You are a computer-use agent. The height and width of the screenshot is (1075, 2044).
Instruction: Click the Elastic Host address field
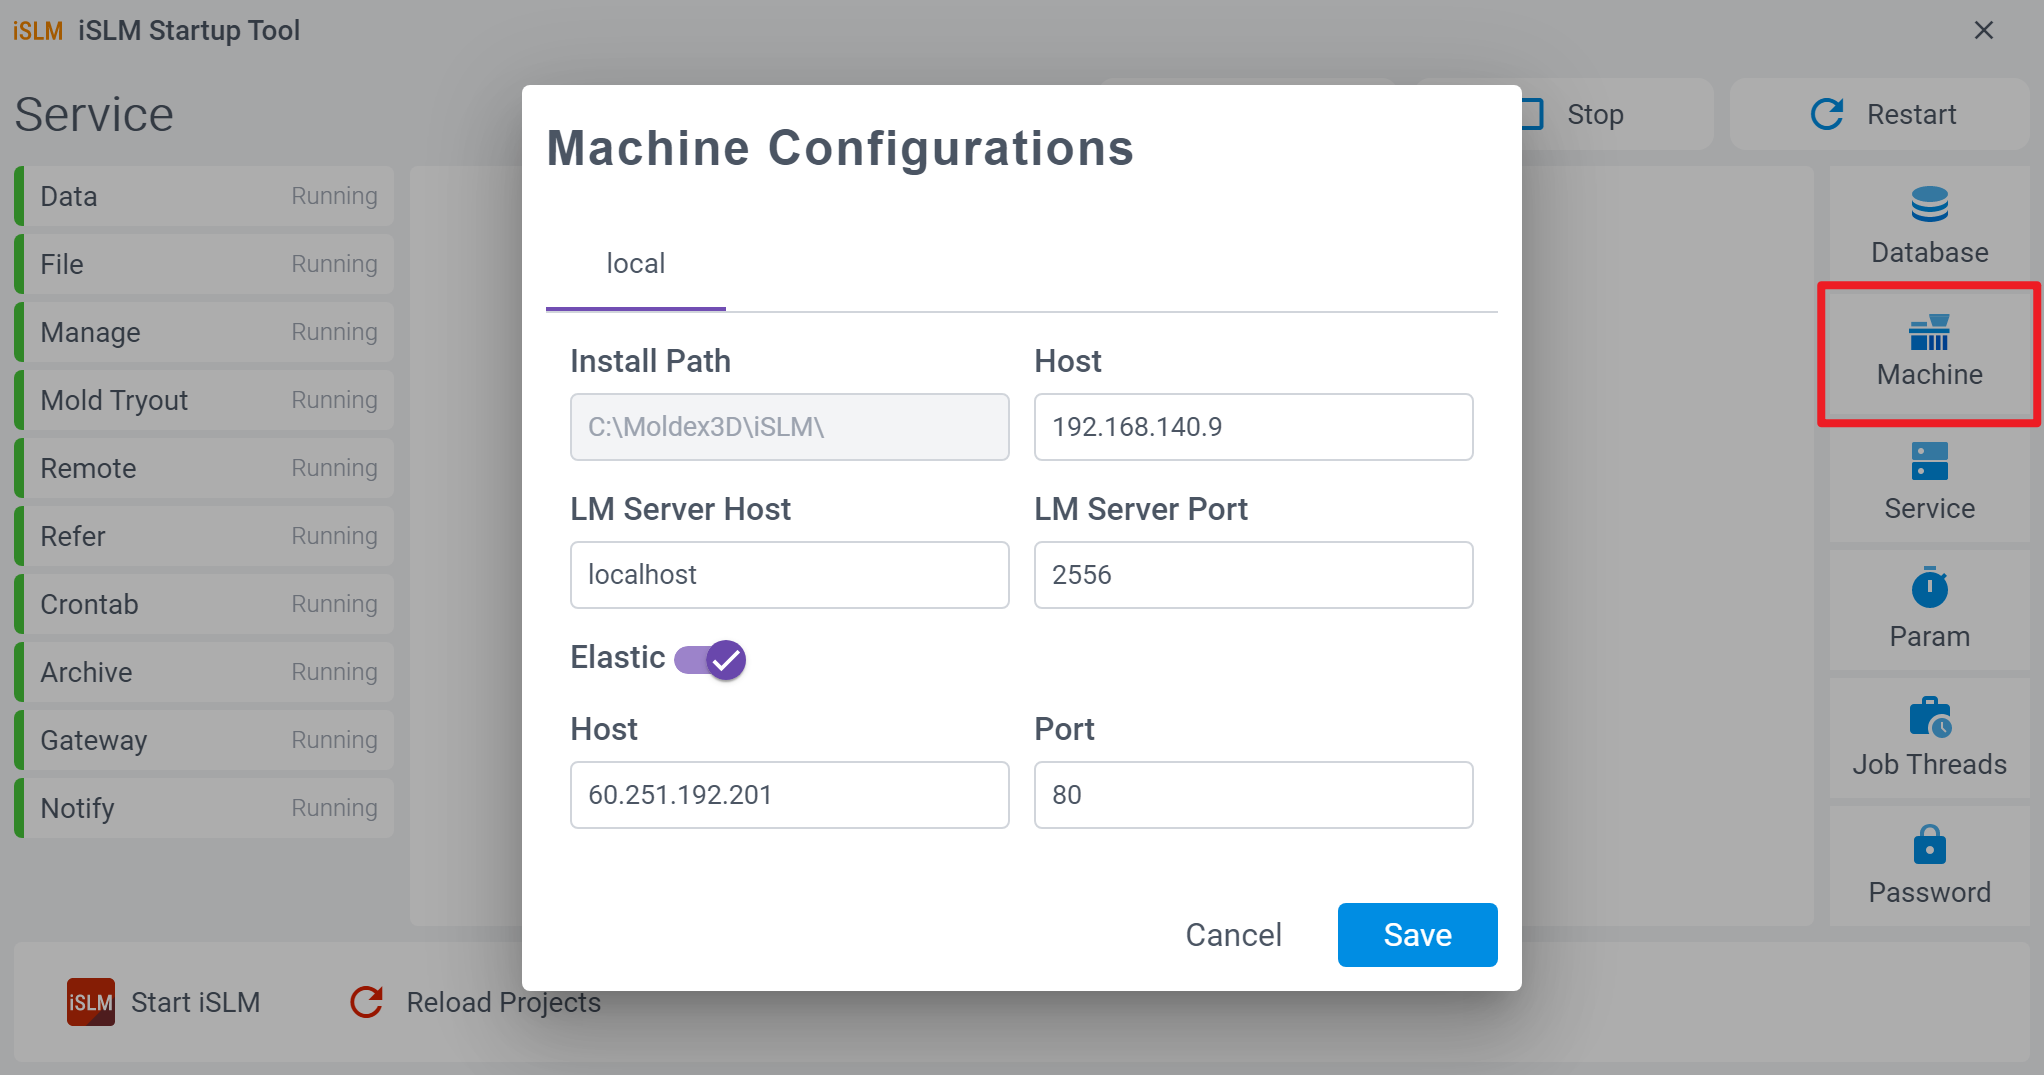tap(788, 795)
